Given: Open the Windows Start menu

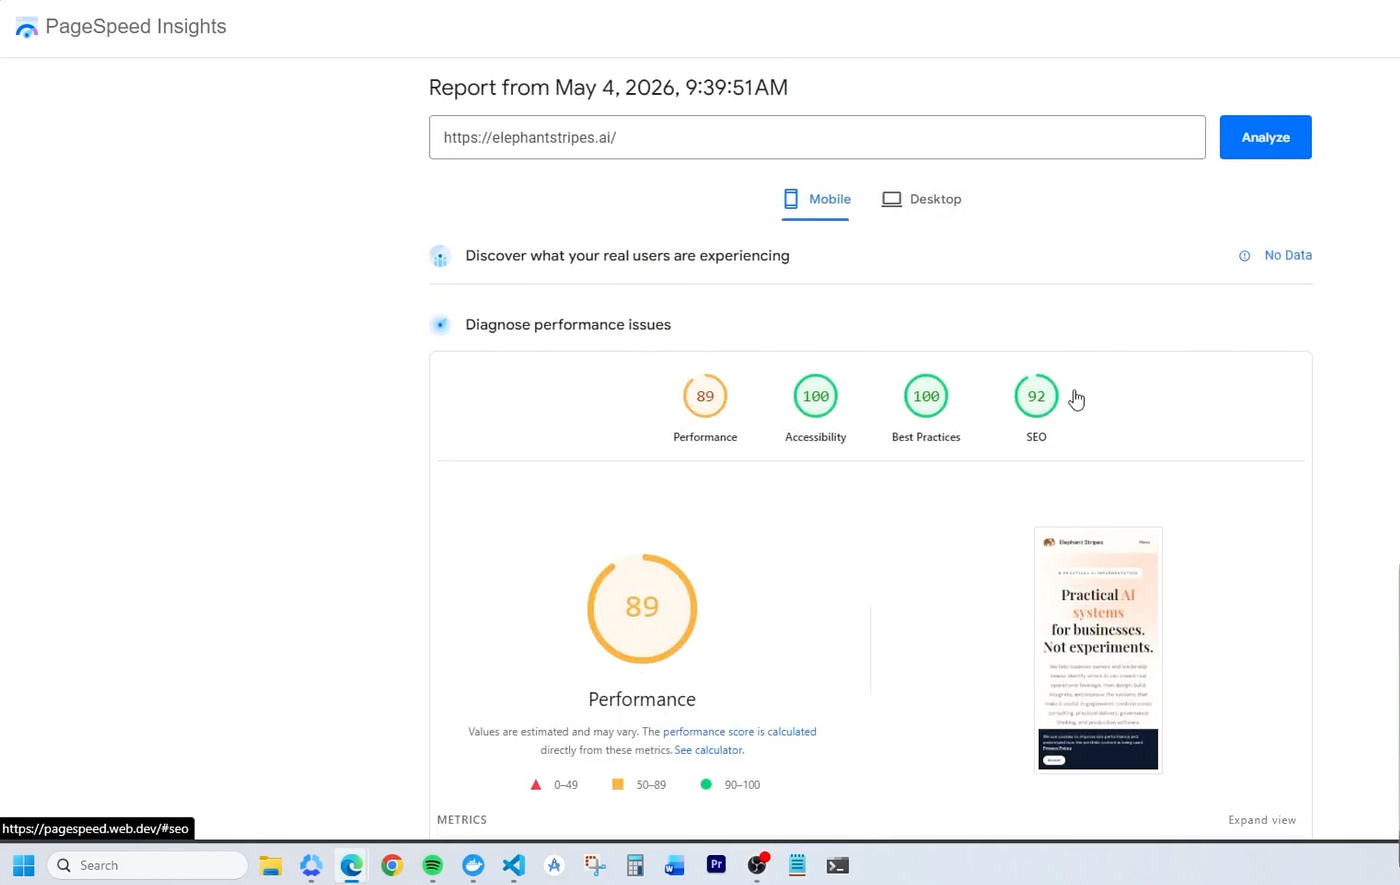Looking at the screenshot, I should point(24,865).
